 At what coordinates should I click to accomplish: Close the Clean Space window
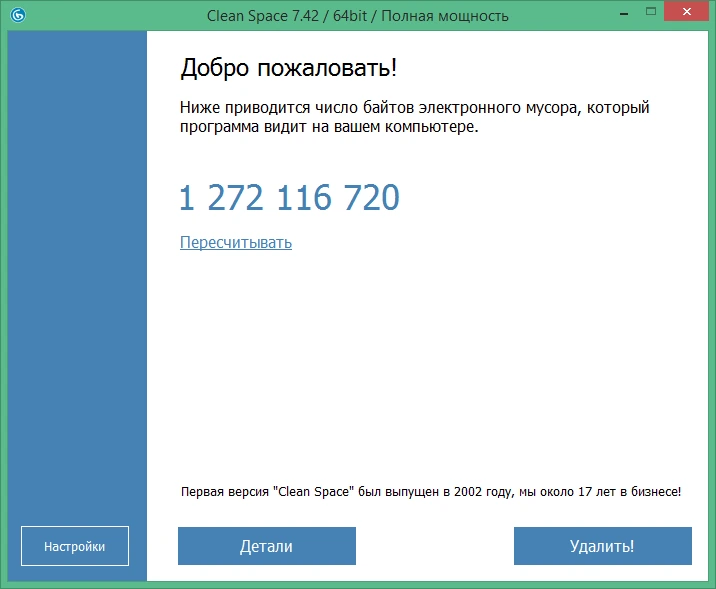click(x=686, y=12)
